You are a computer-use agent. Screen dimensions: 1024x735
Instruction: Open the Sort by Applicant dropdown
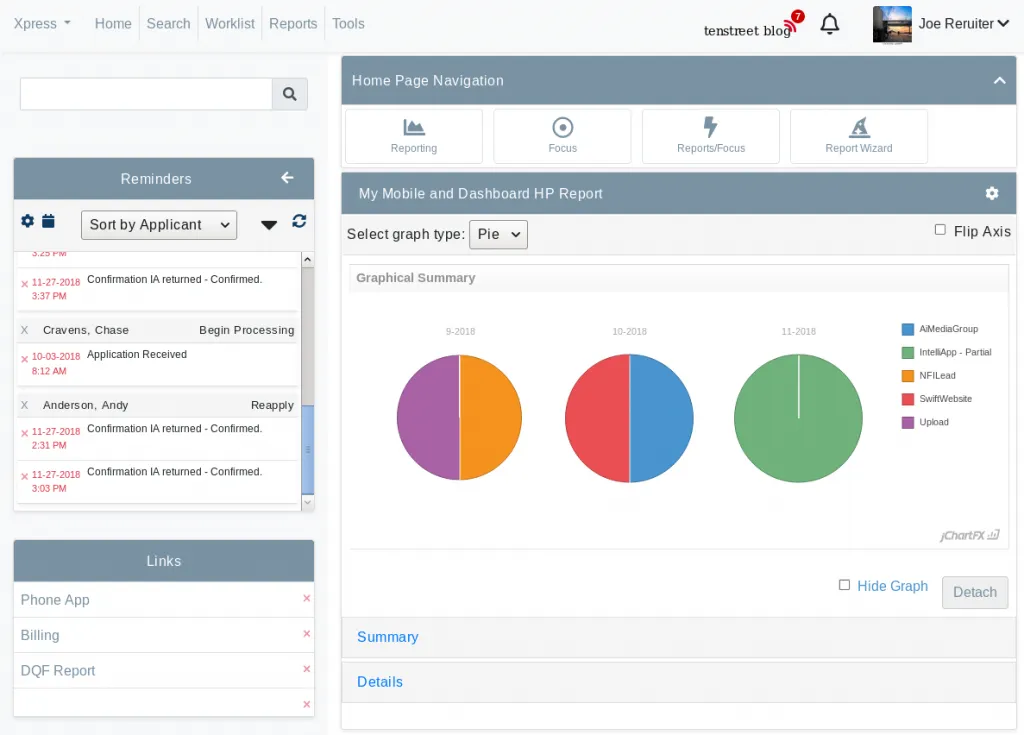tap(158, 225)
